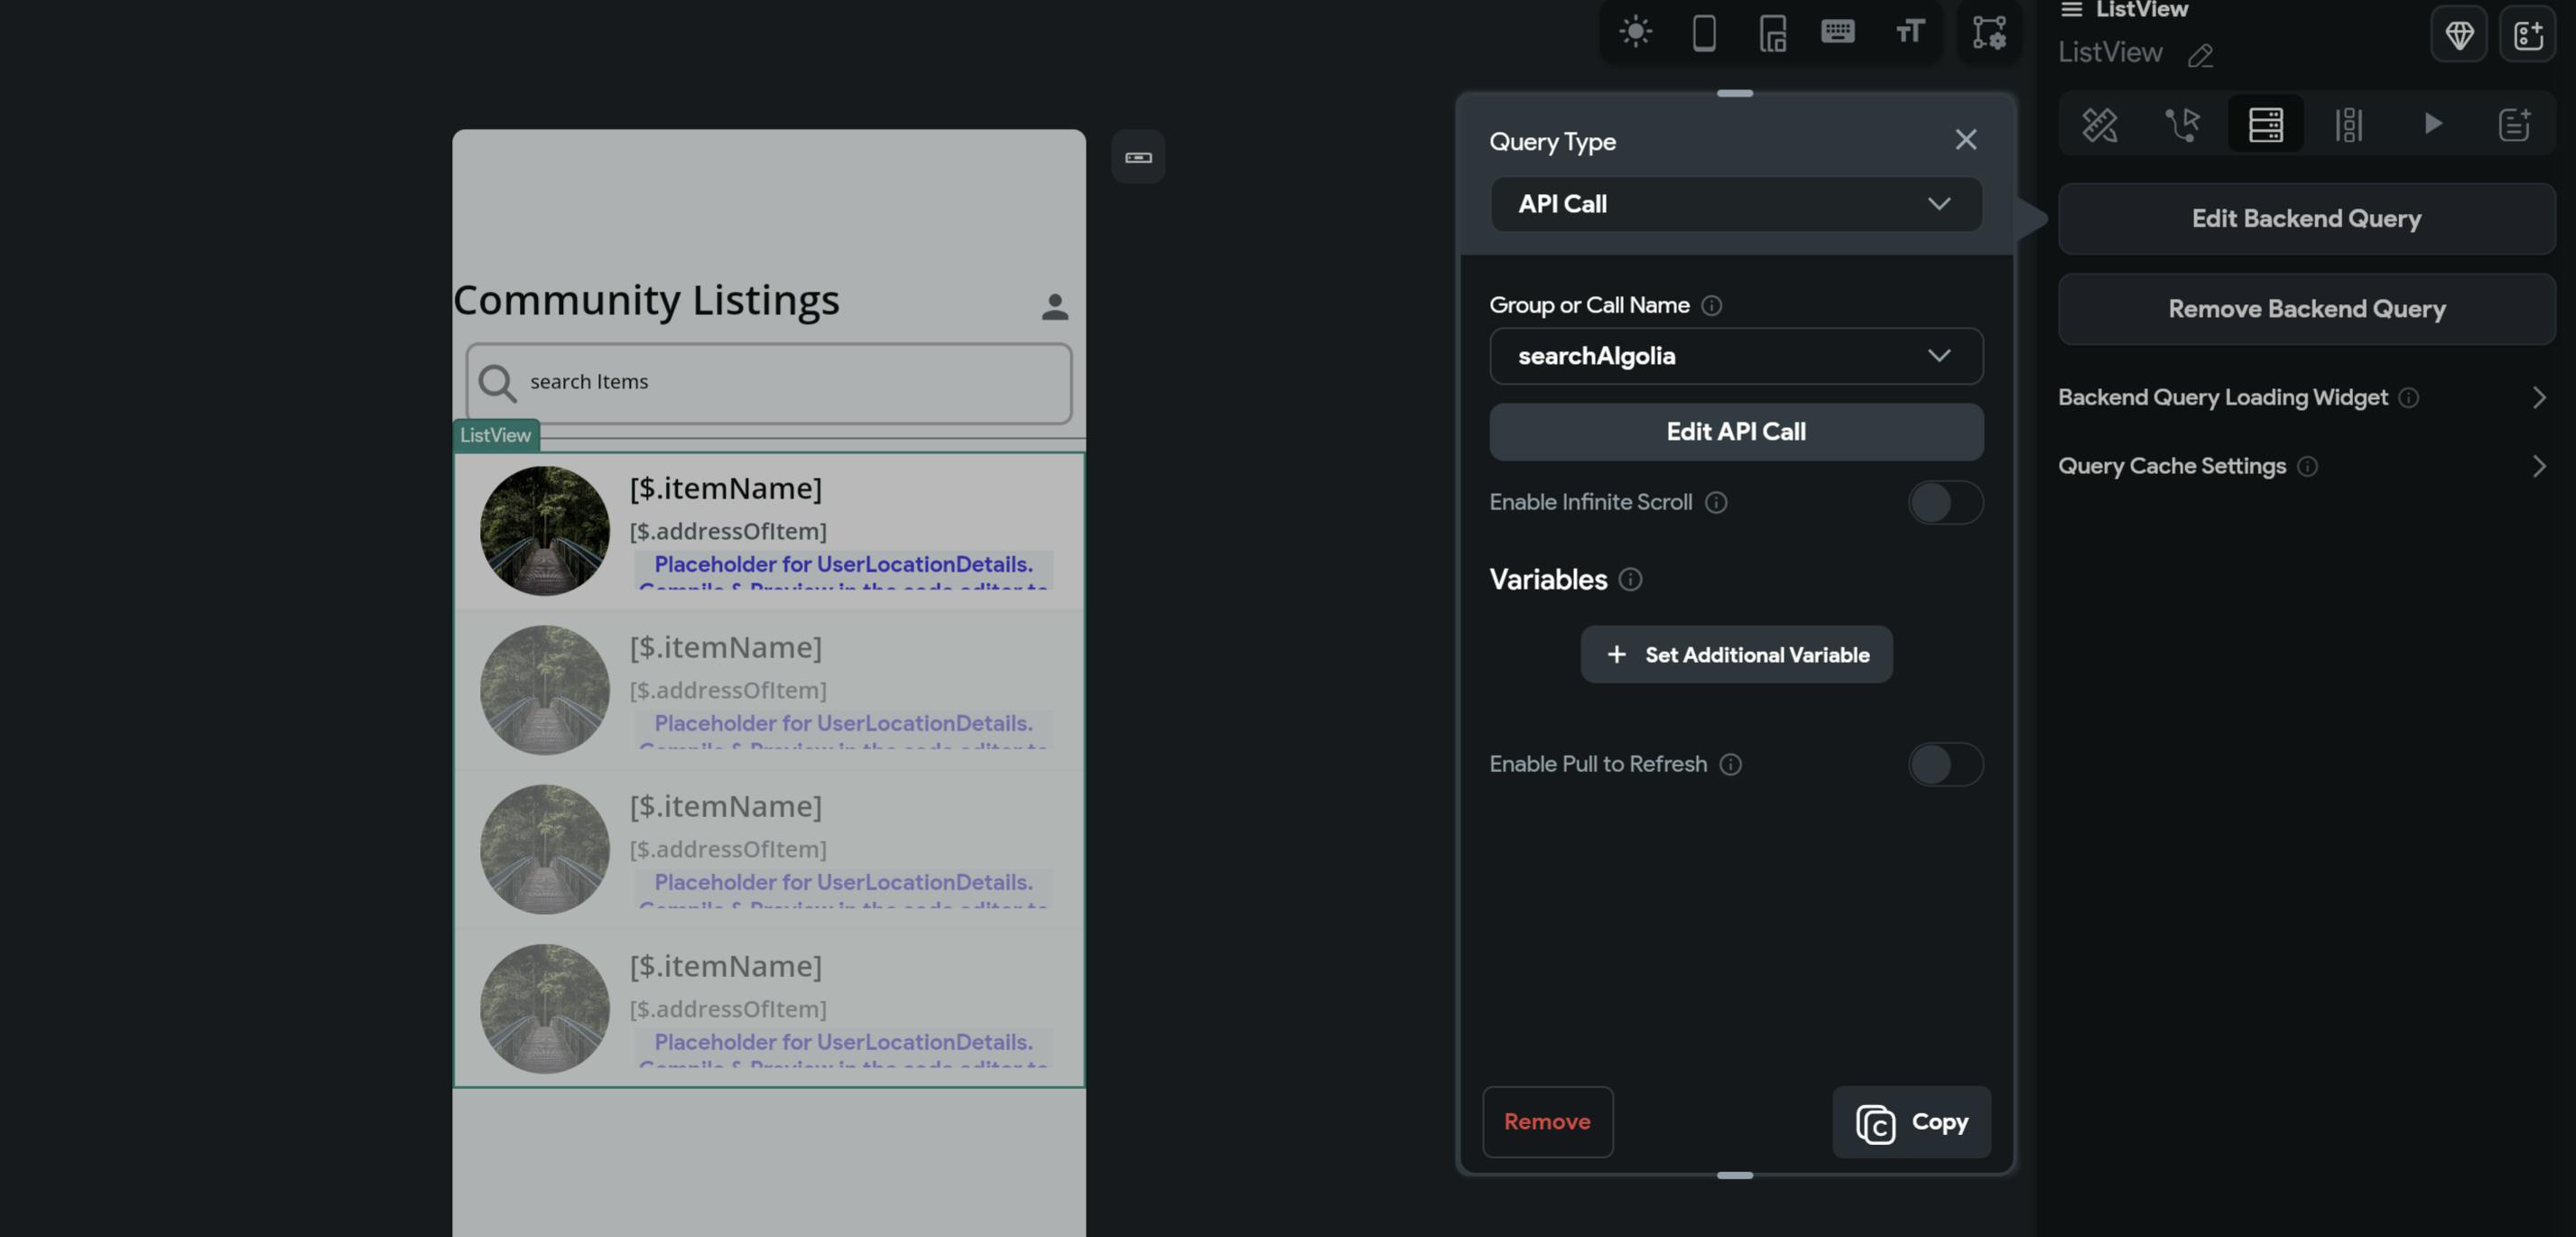The height and width of the screenshot is (1237, 2576).
Task: Click the search Items field on canvas
Action: (x=768, y=382)
